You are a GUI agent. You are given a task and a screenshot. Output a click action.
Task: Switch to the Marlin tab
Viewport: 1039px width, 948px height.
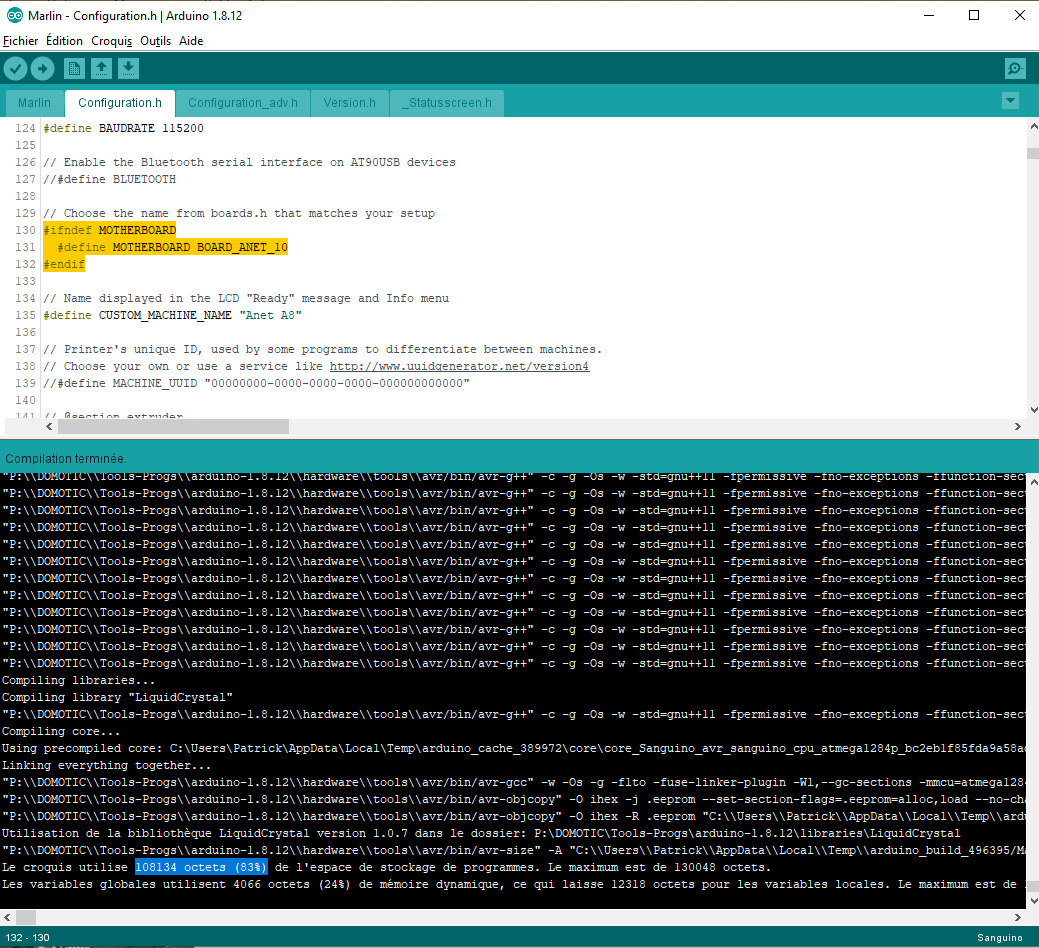34,103
